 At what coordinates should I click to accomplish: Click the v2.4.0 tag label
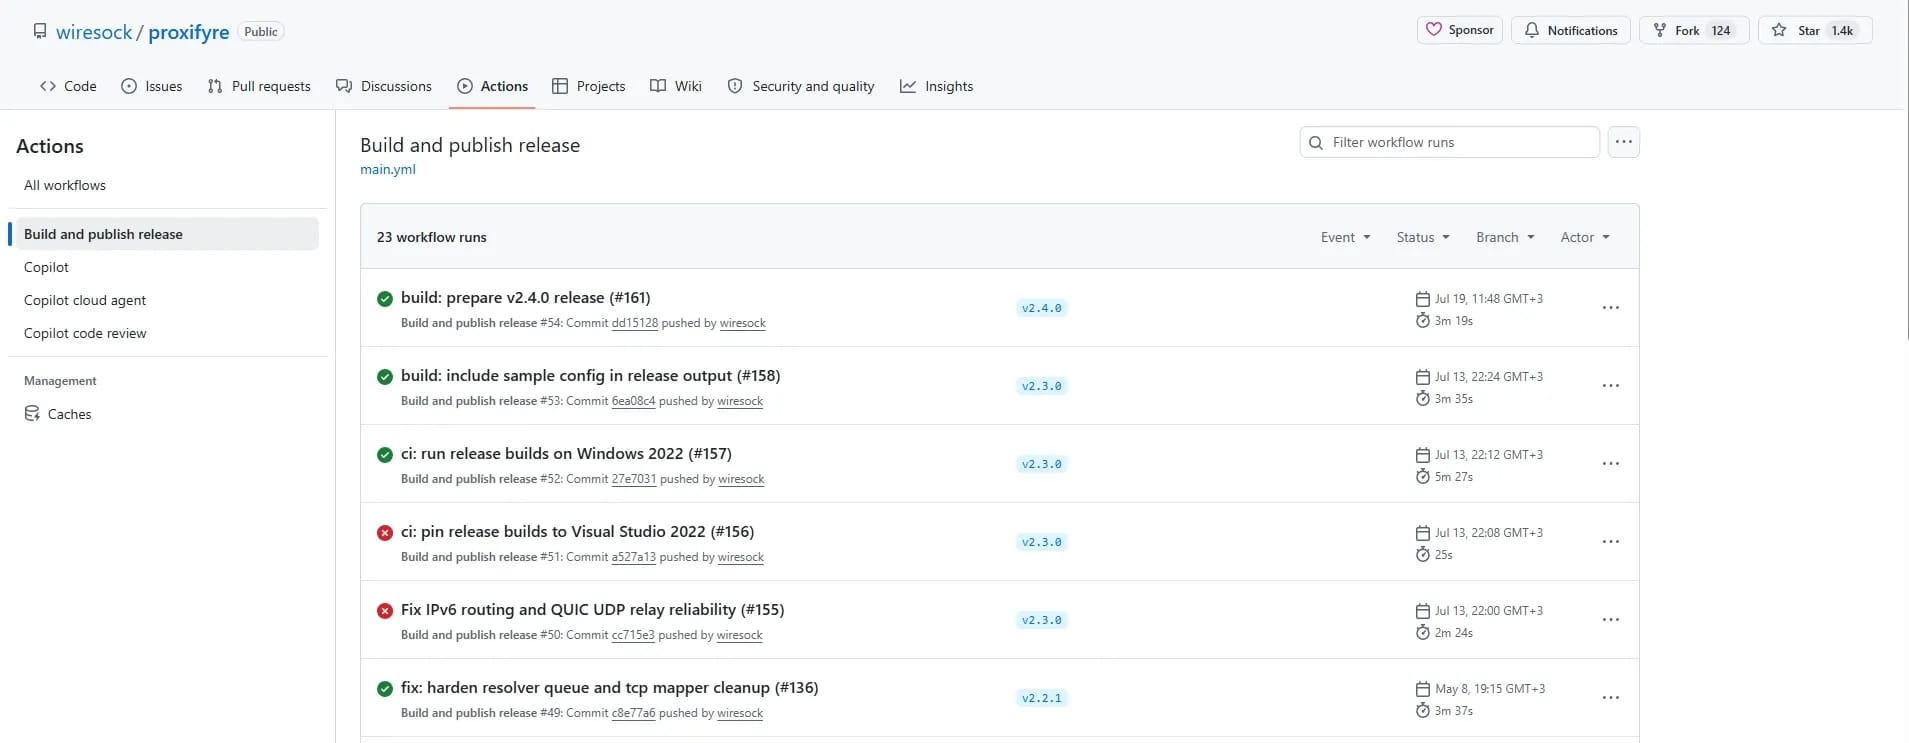click(x=1042, y=308)
